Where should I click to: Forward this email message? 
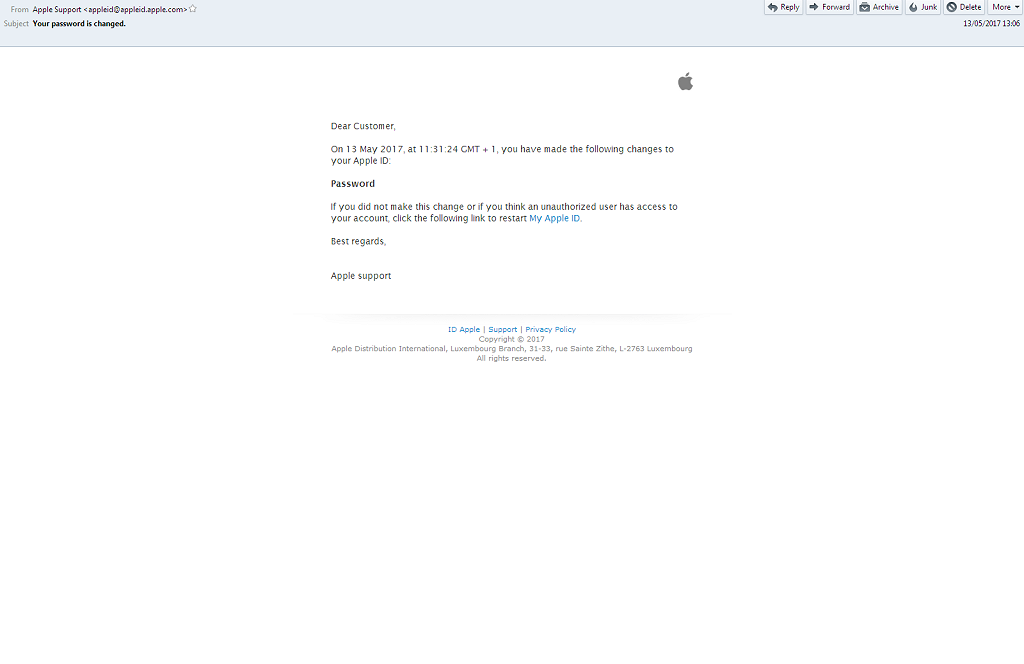coord(829,7)
